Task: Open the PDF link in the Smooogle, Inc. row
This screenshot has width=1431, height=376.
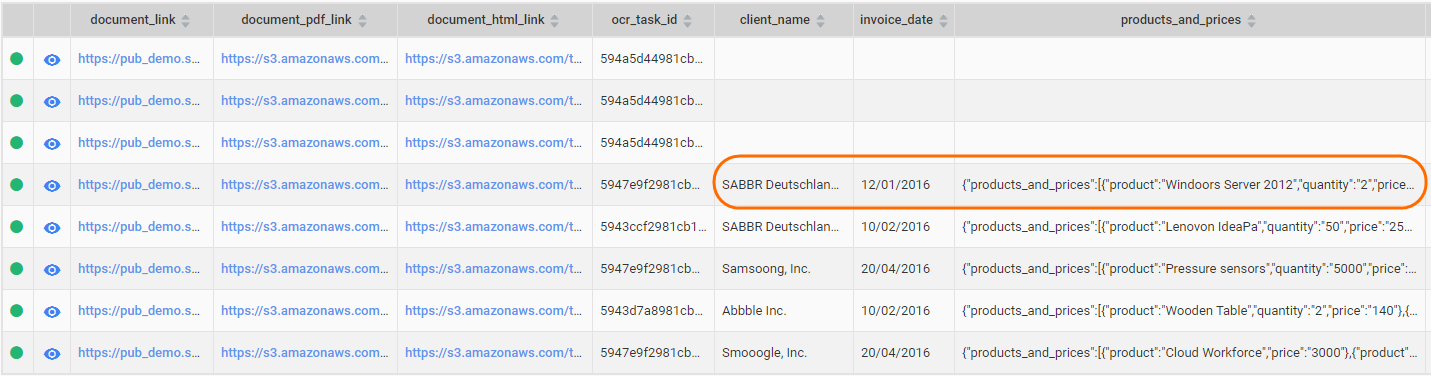Action: (x=305, y=353)
